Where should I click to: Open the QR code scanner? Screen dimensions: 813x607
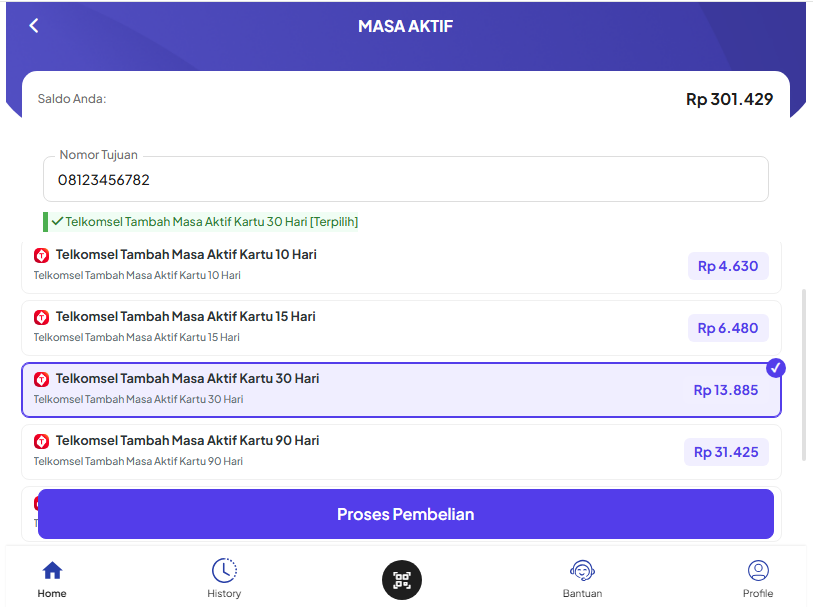(401, 580)
